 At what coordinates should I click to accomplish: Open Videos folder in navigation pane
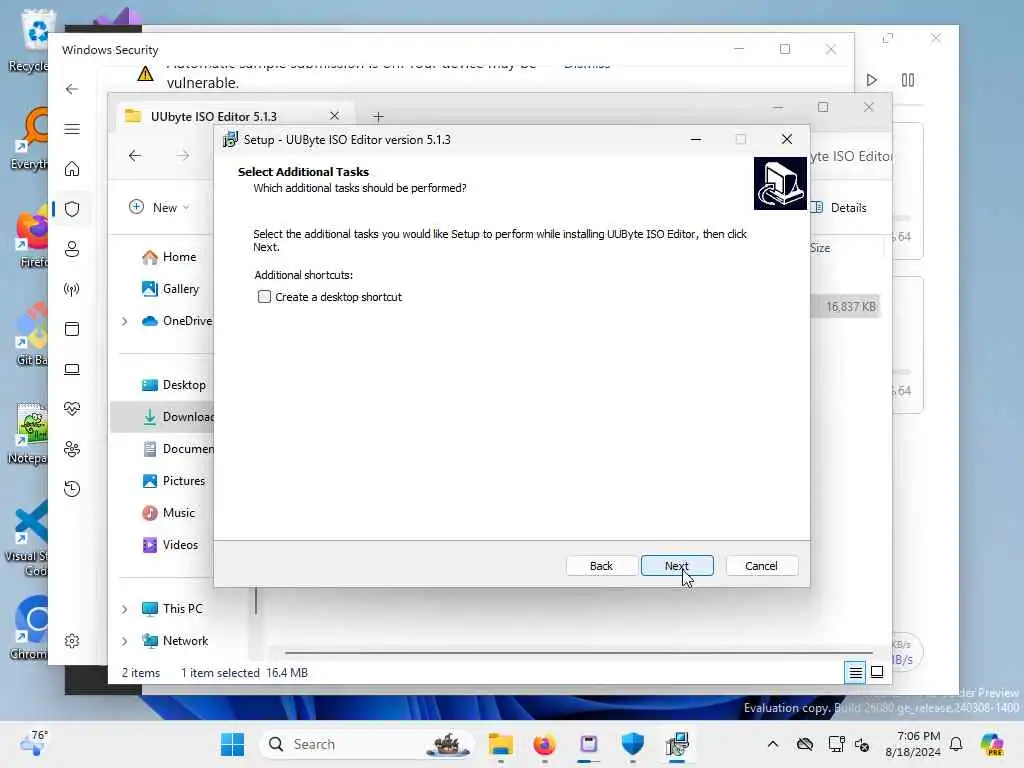click(170, 545)
